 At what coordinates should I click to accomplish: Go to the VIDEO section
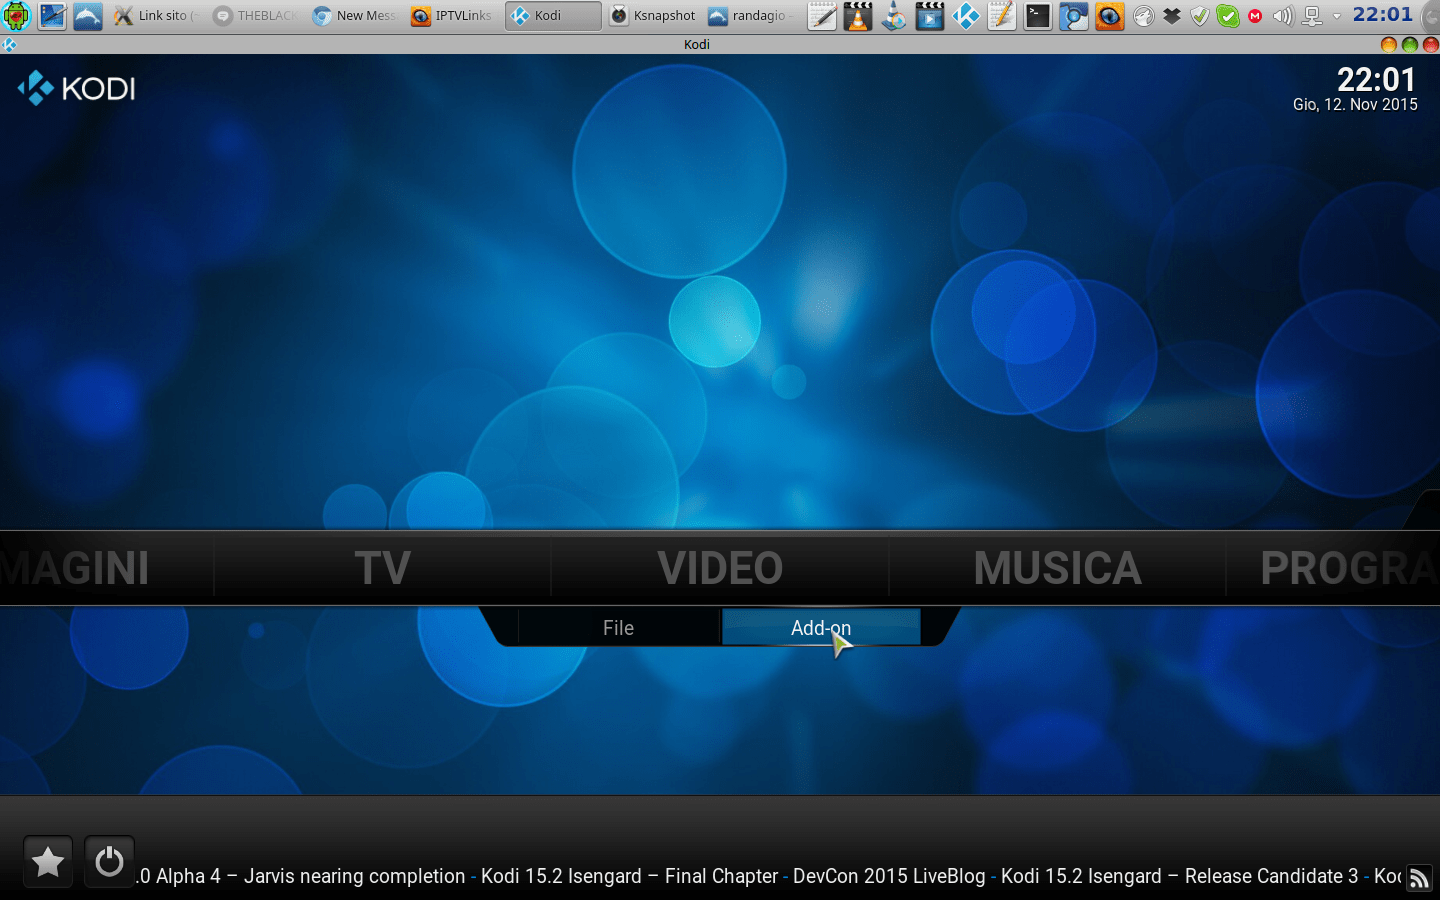(720, 568)
